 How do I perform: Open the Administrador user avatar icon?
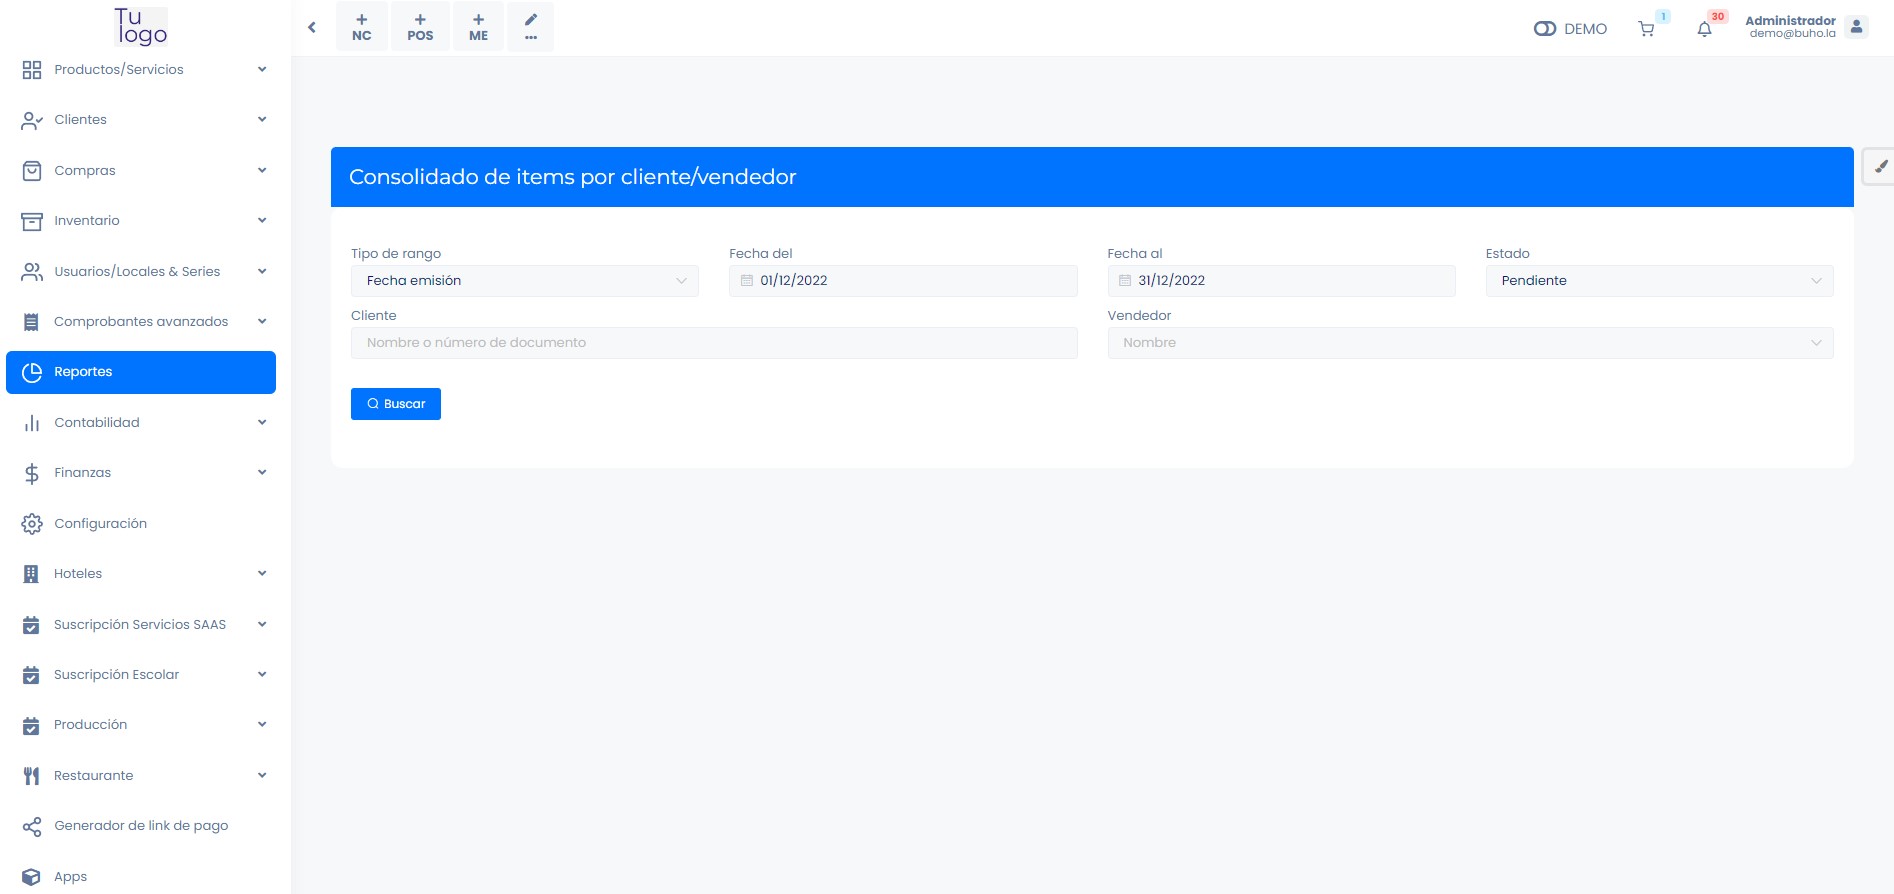point(1857,27)
